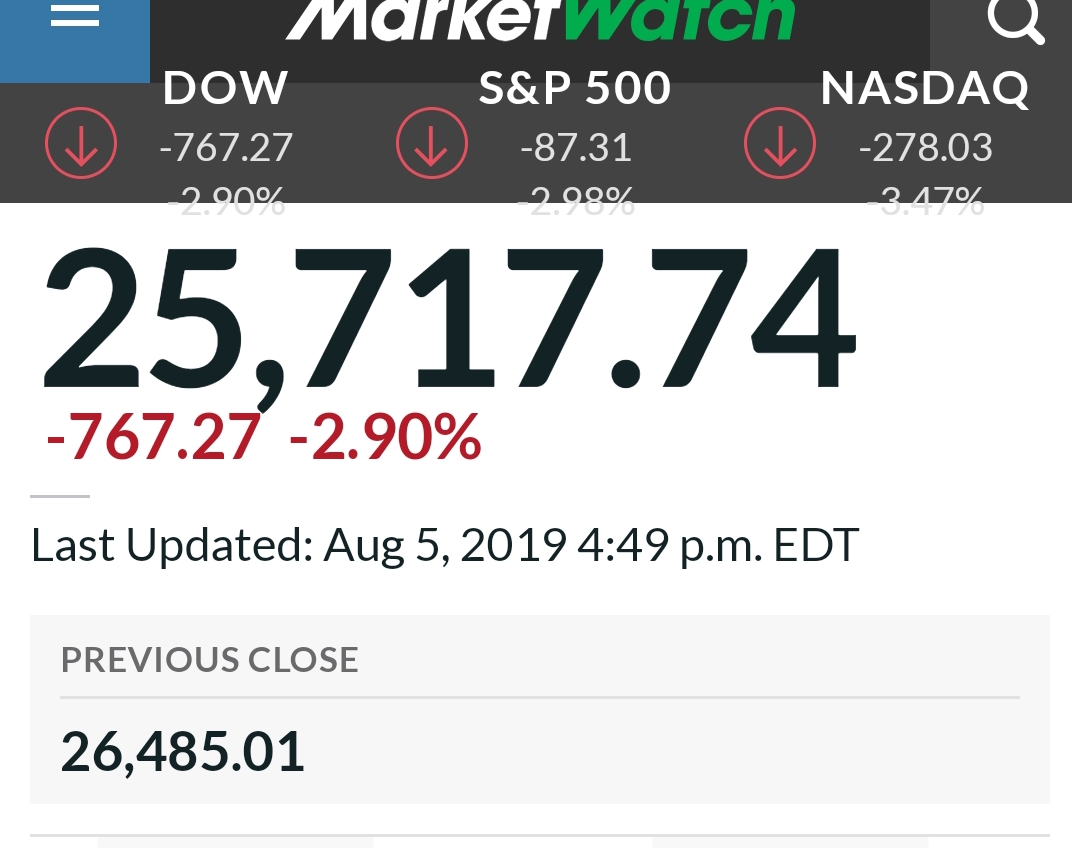
Task: Click the red -2.90% percent change
Action: pyautogui.click(x=386, y=438)
